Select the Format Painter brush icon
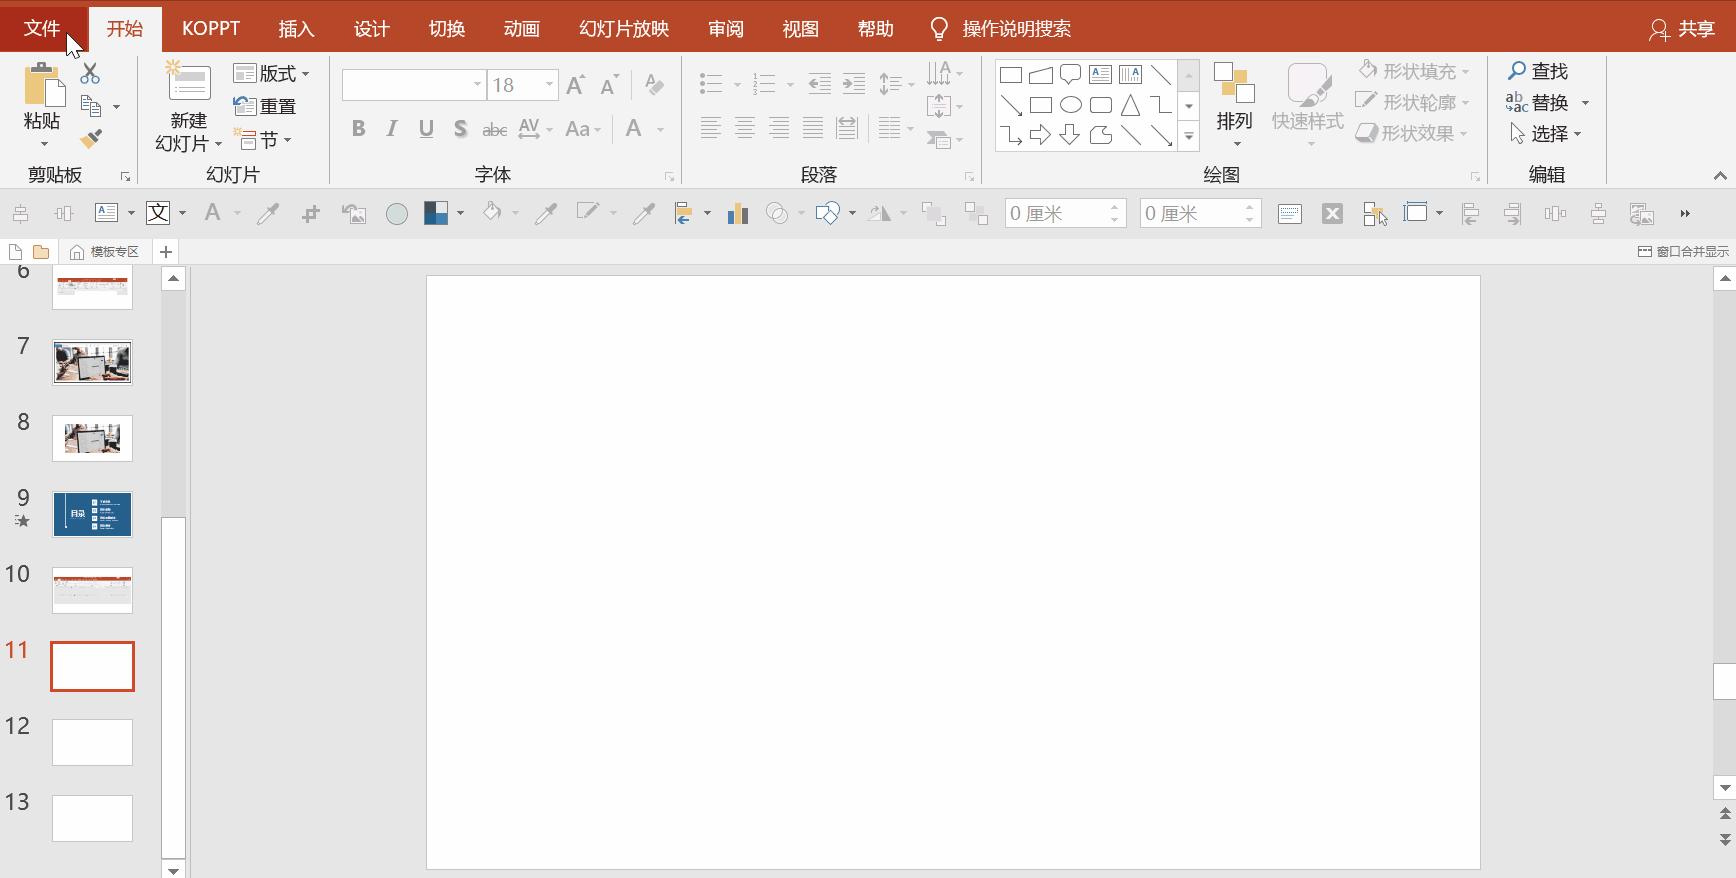Screen dimensions: 1736x878 pos(91,139)
